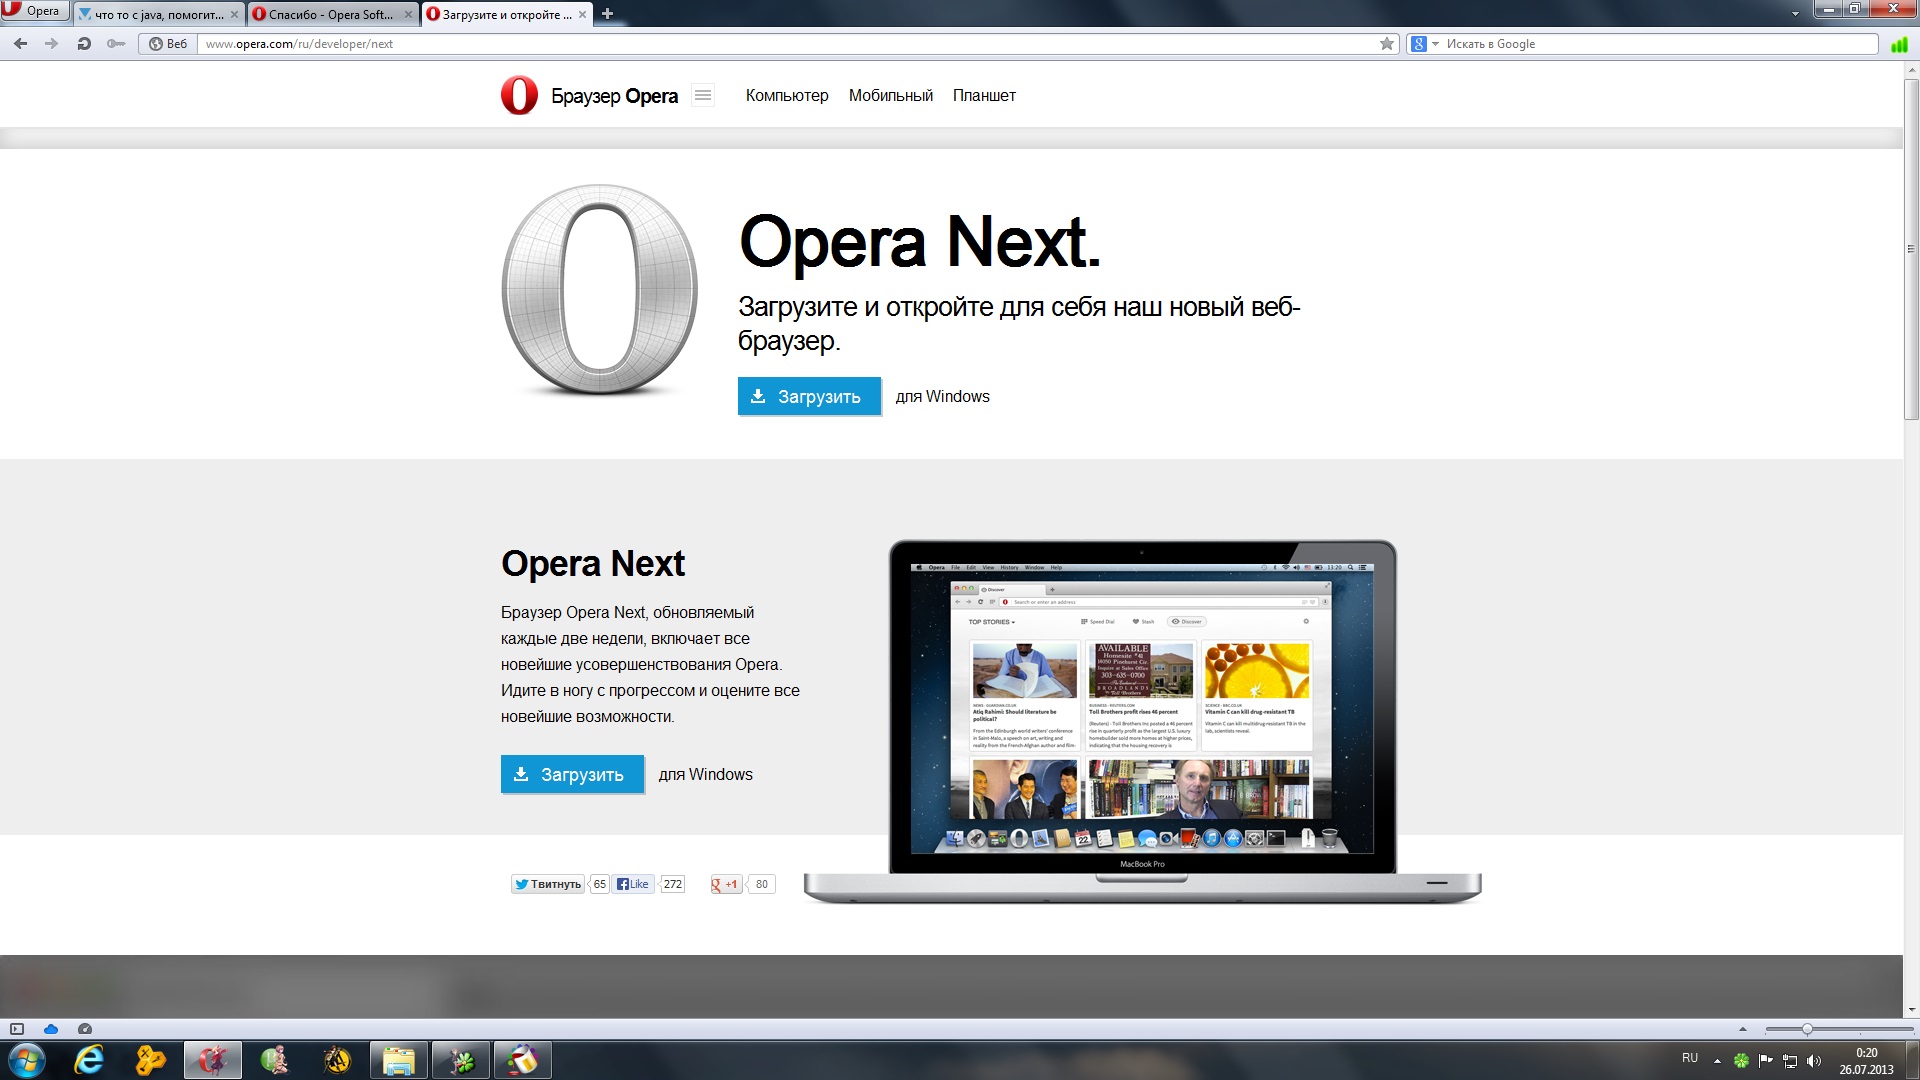This screenshot has height=1080, width=1920.
Task: Go back with the back arrow
Action: point(20,44)
